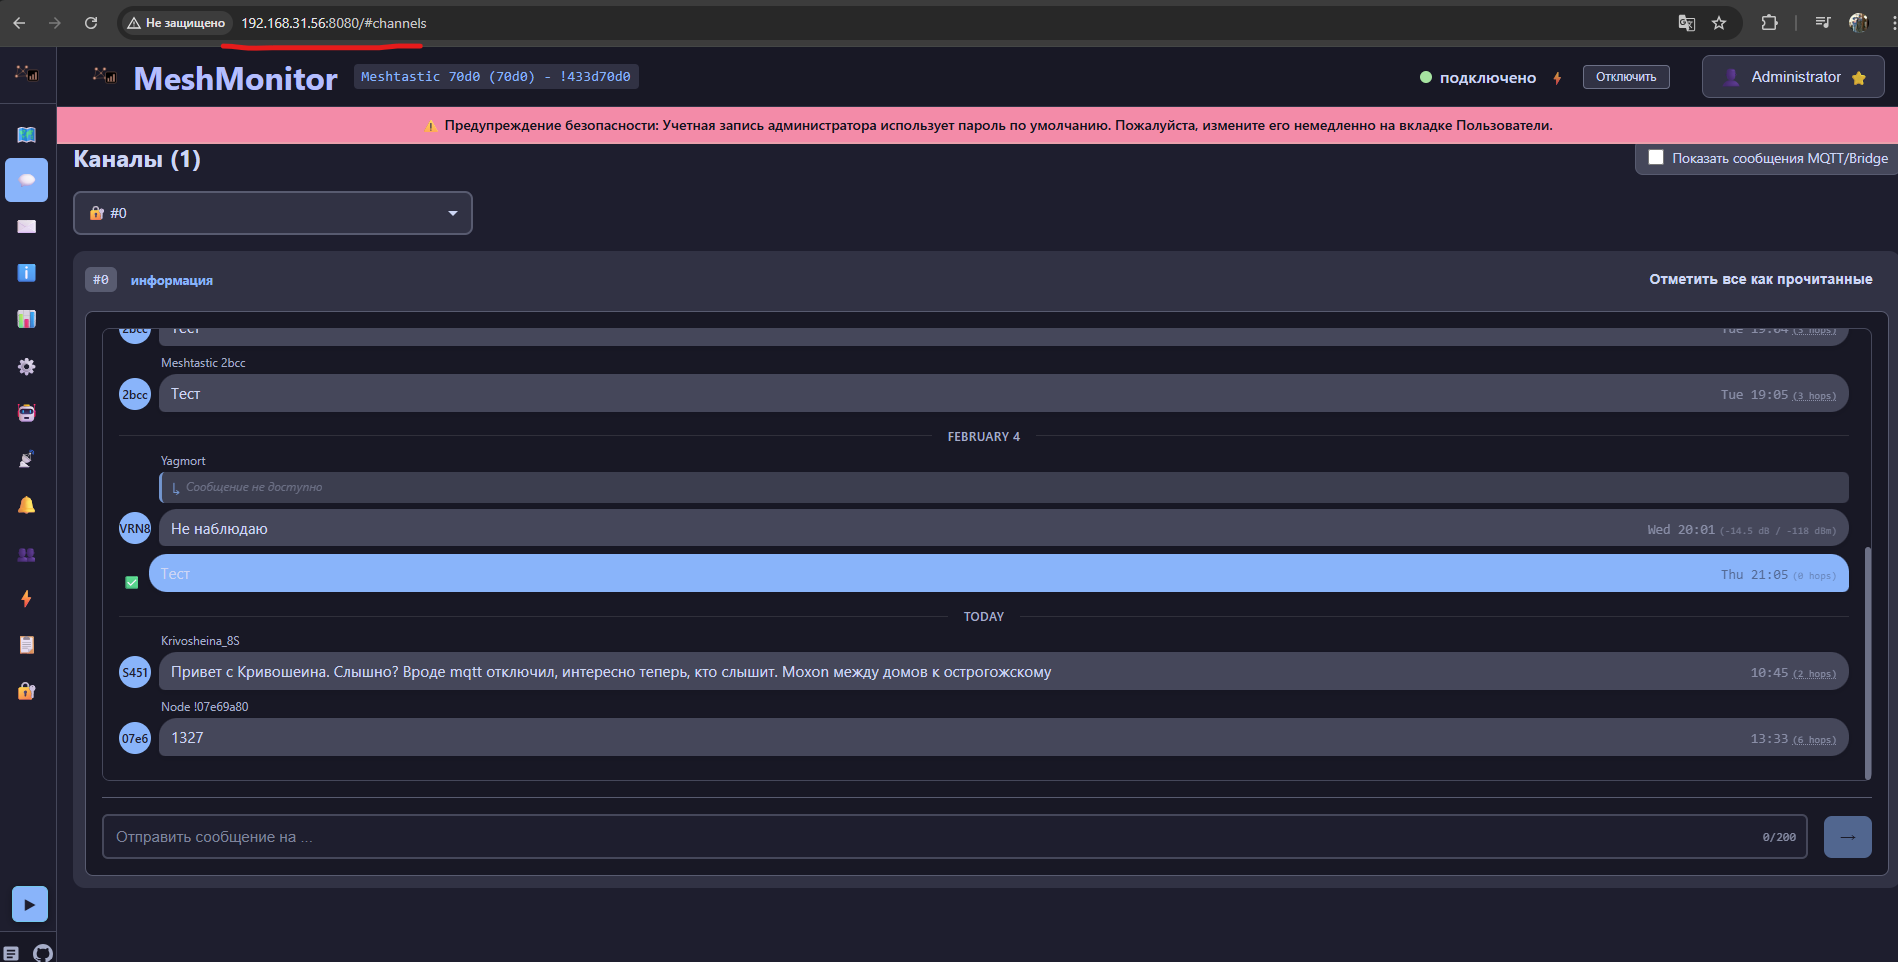Click Отключить to disconnect
Screen dimensions: 1898x962
pos(1625,77)
